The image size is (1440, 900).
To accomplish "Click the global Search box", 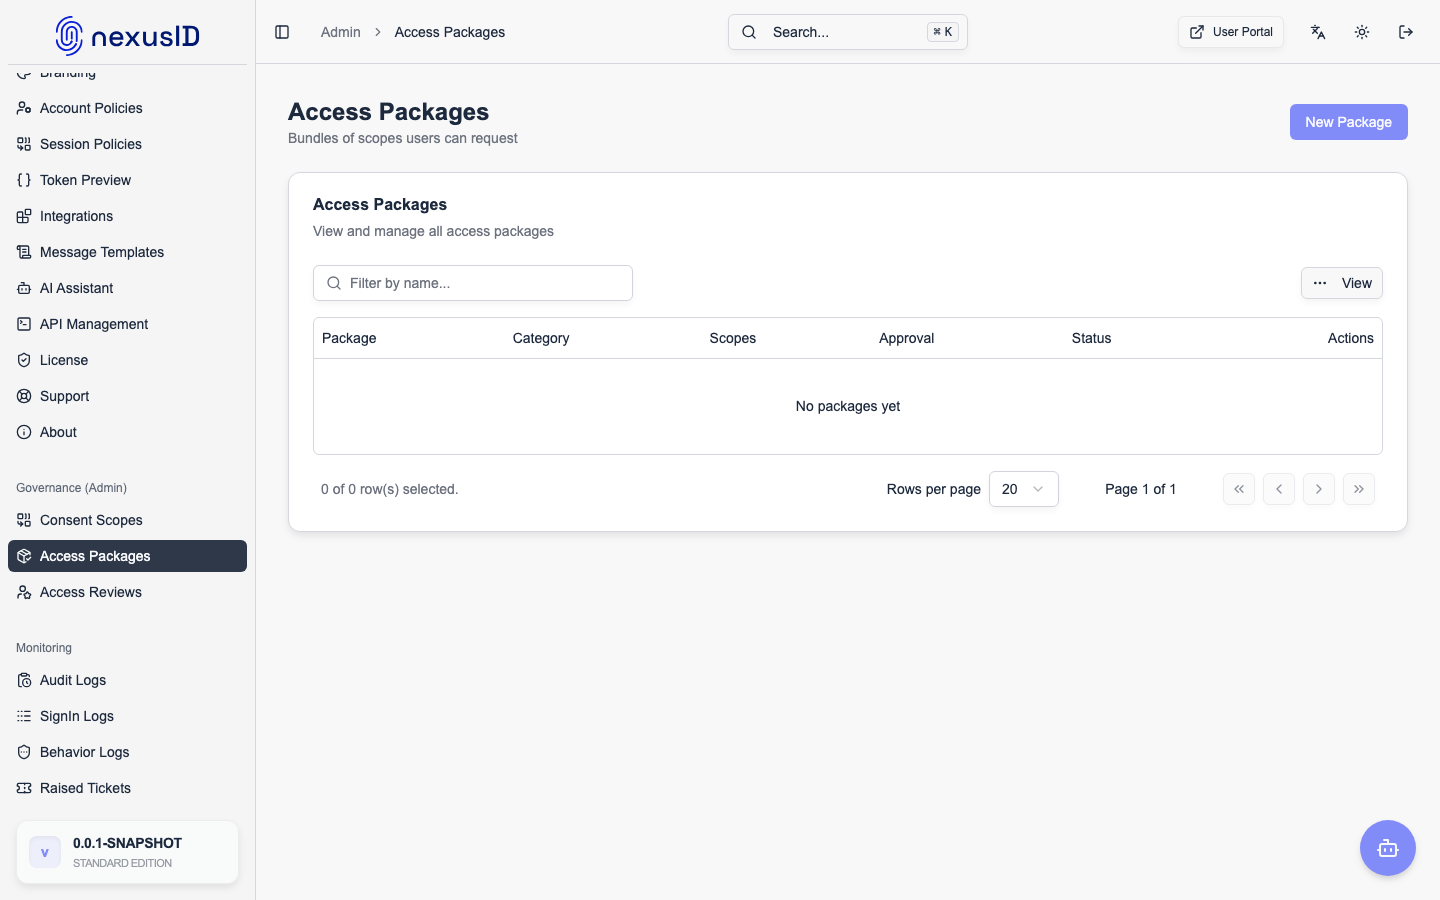I will [x=848, y=32].
